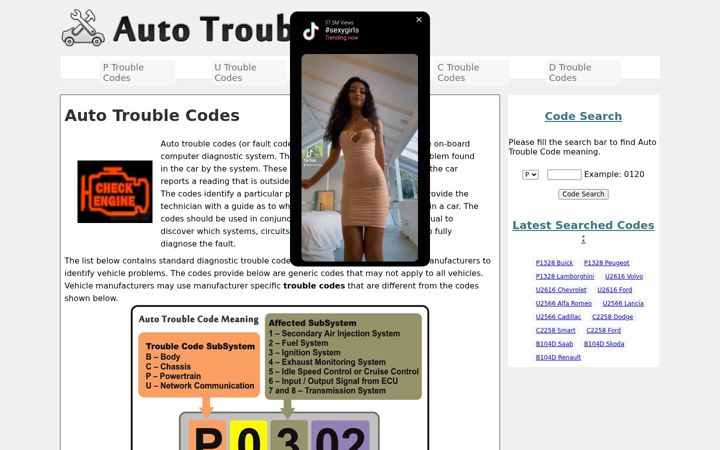Open the P1328 Peugeot link
The height and width of the screenshot is (450, 720).
click(607, 263)
